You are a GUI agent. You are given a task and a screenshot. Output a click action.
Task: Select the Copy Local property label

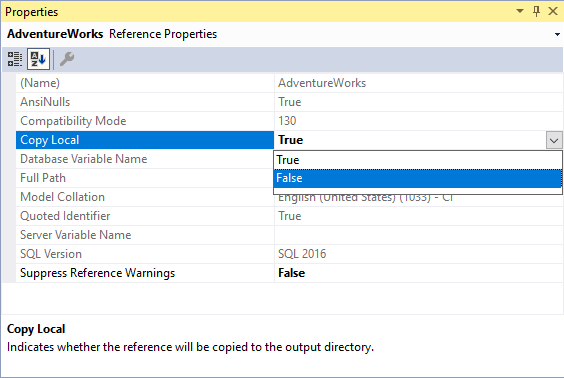[x=145, y=140]
